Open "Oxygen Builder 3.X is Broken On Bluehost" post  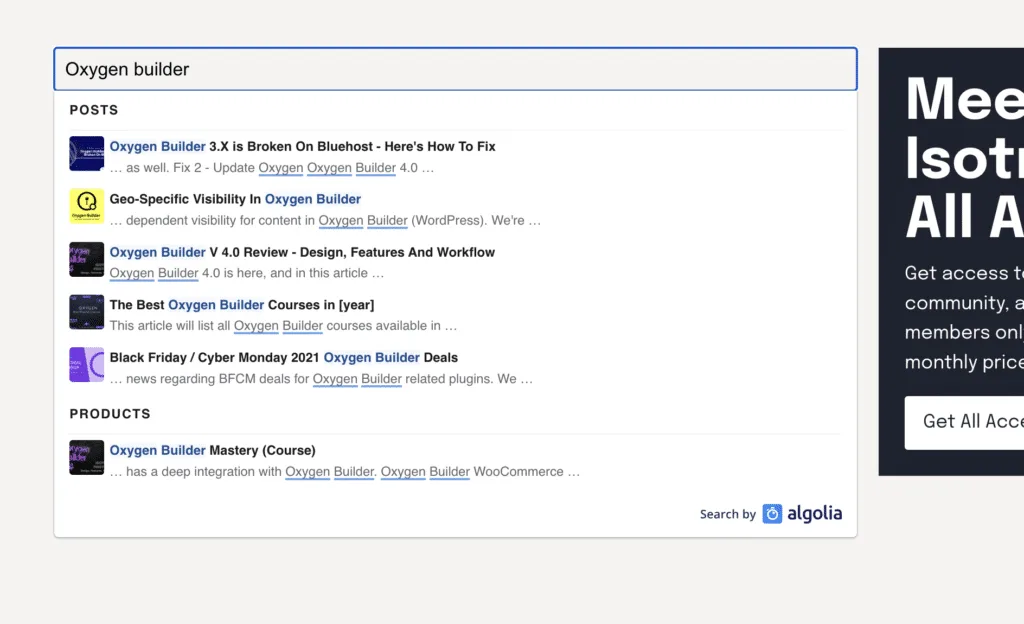point(302,147)
